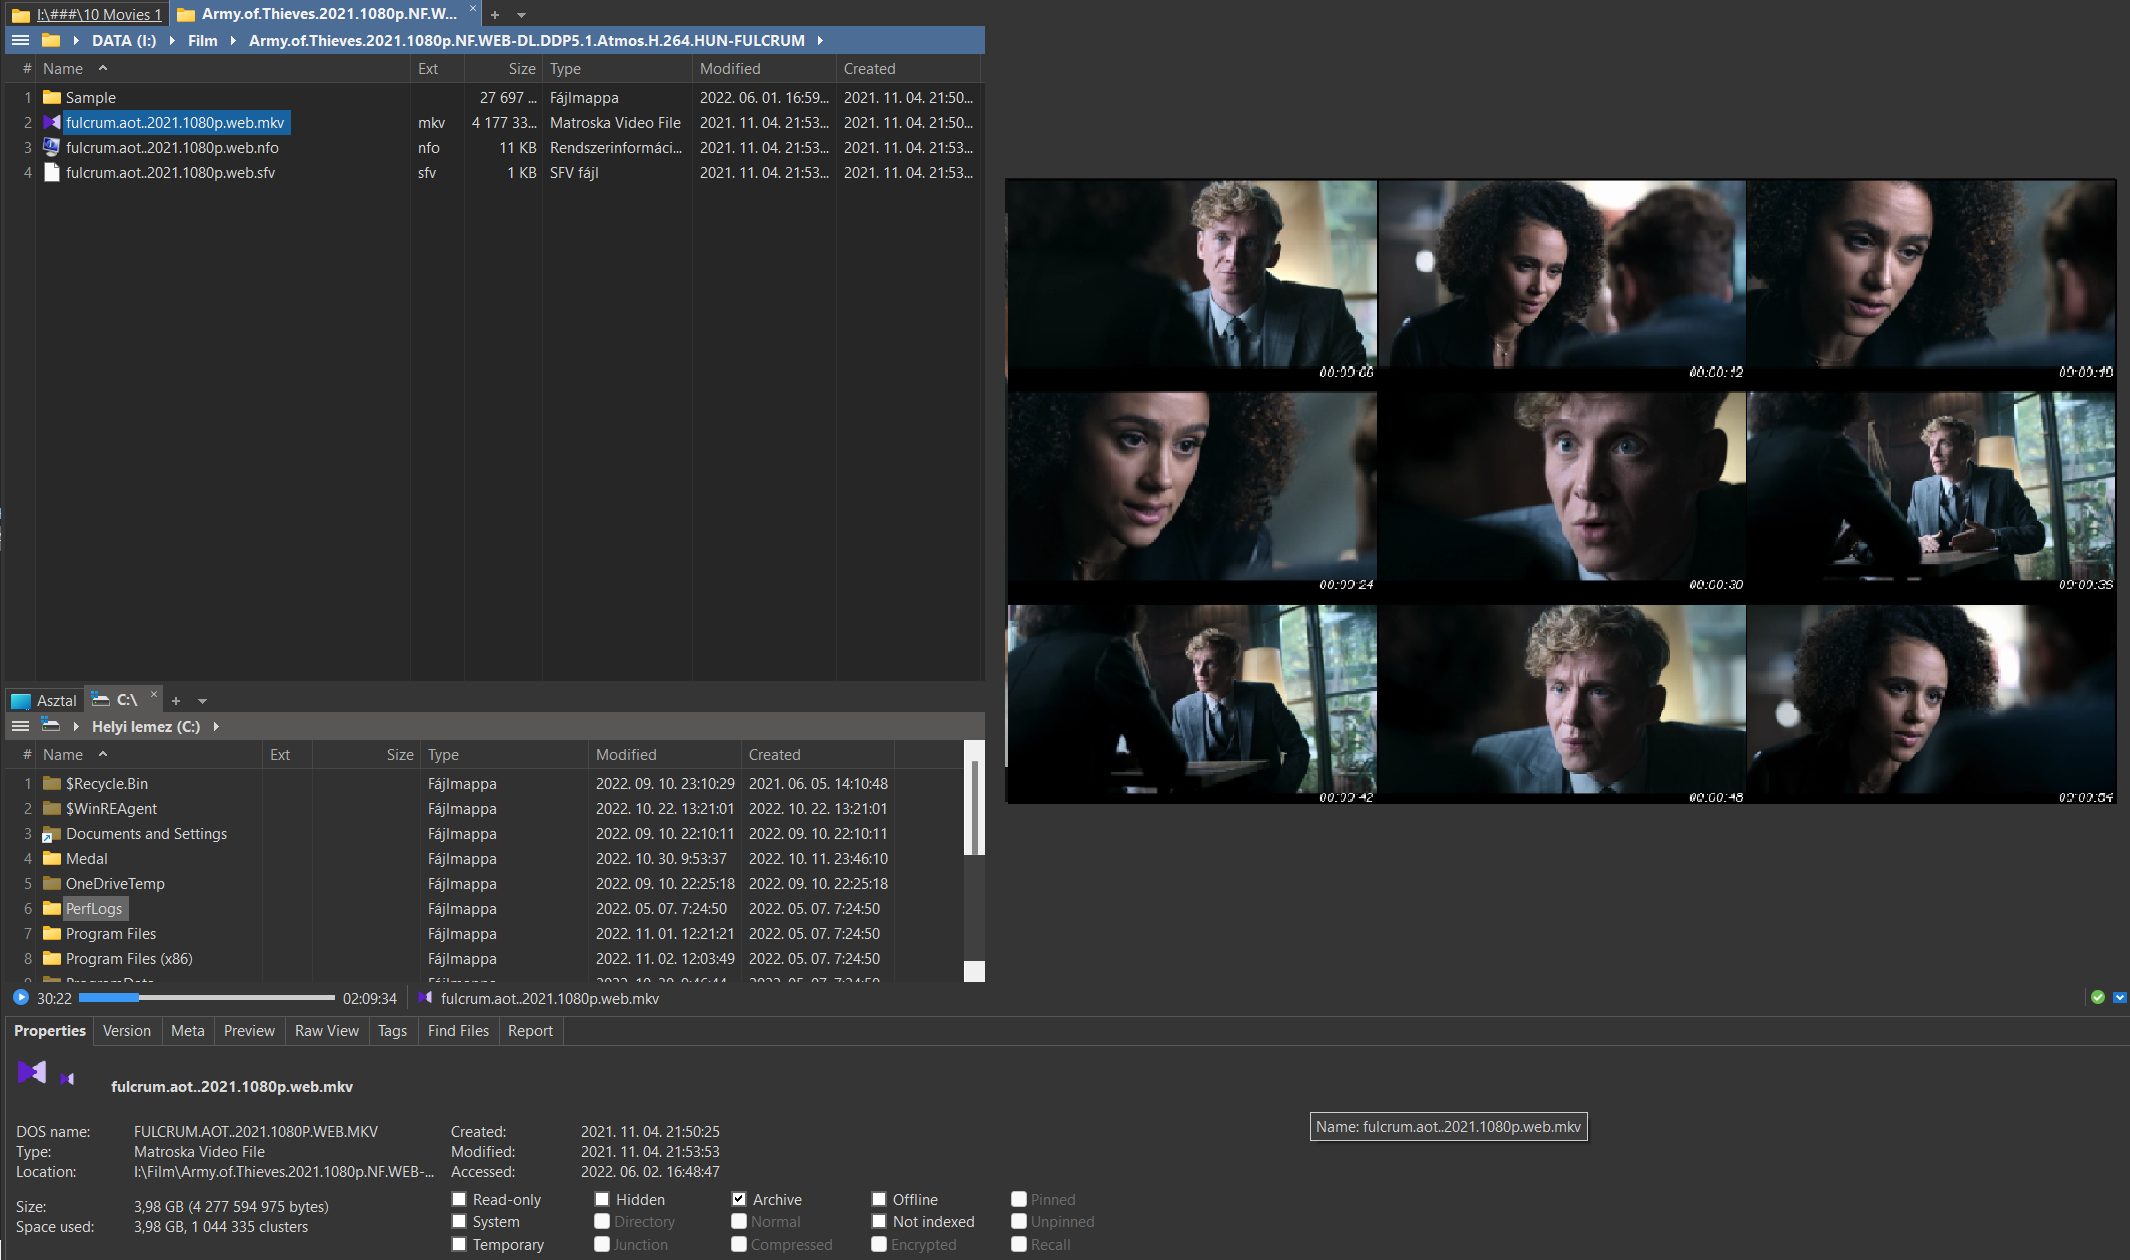Expand the breadcrumb arrow after Film
This screenshot has width=2130, height=1260.
[x=233, y=41]
